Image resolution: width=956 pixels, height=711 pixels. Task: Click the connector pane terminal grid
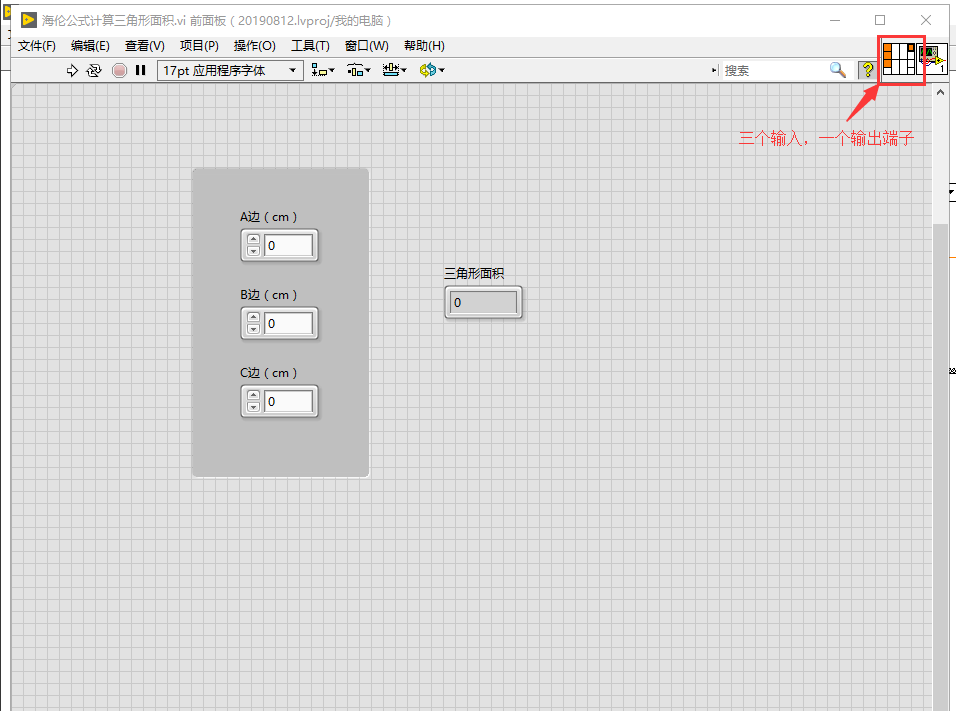click(x=899, y=59)
